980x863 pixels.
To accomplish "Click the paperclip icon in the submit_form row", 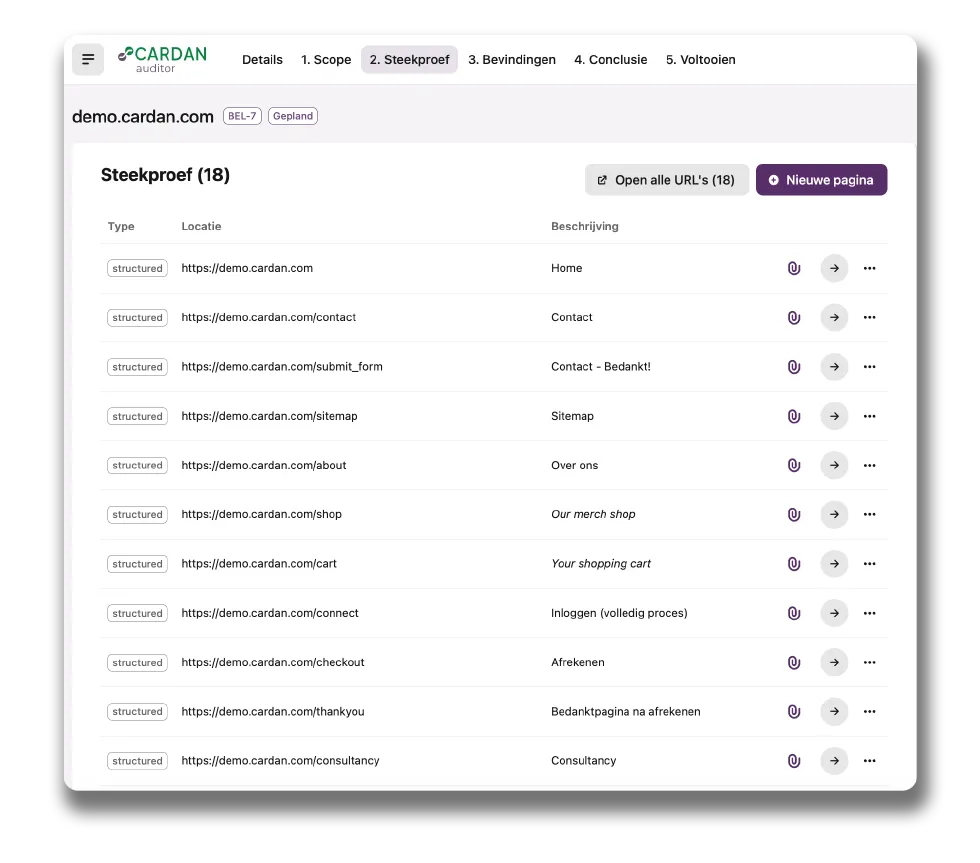I will pyautogui.click(x=794, y=367).
